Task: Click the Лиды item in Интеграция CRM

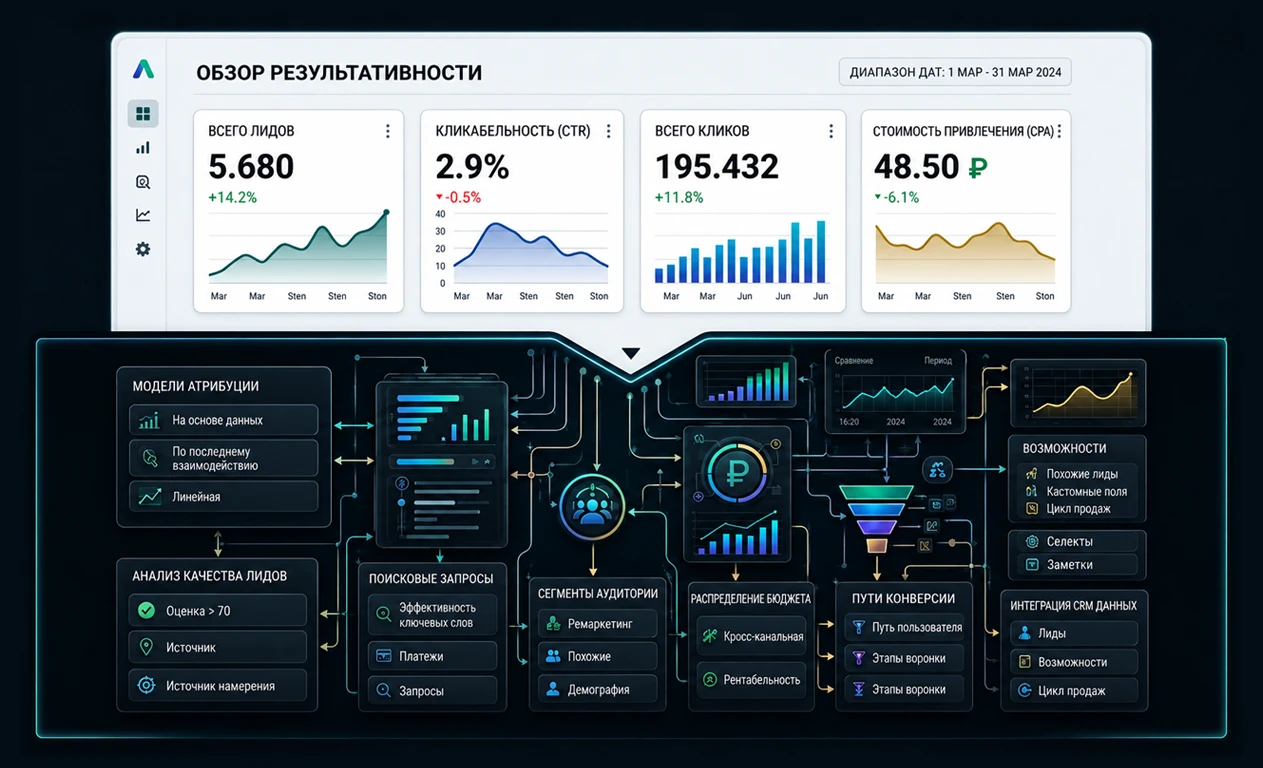Action: (1073, 633)
